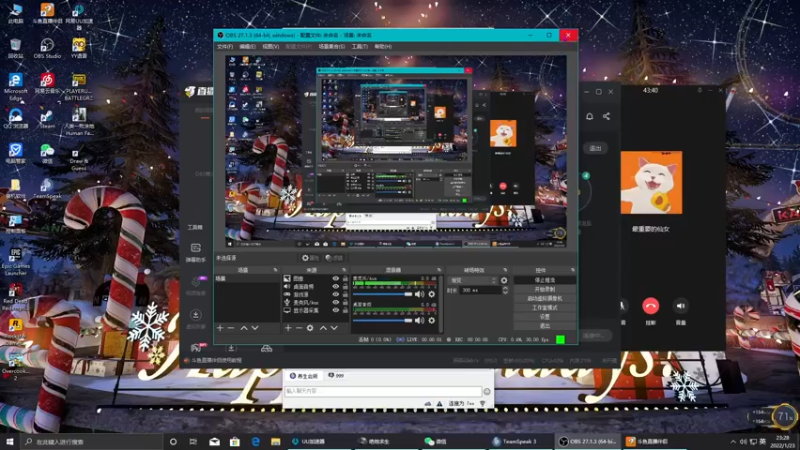Pop out the Scenes dock panel
The width and height of the screenshot is (800, 450).
(x=276, y=270)
